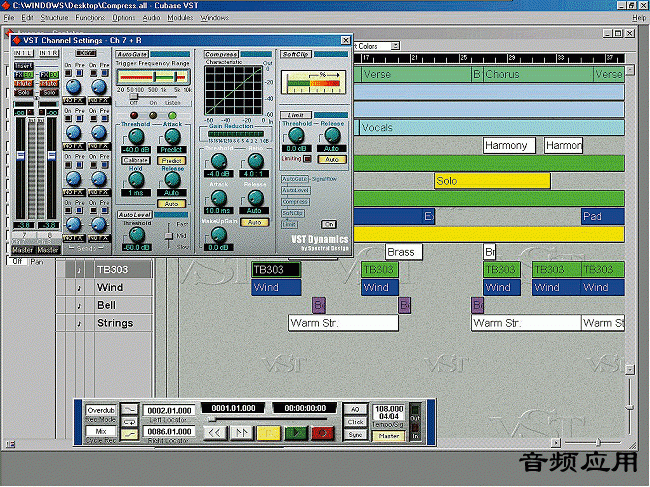This screenshot has height=487, width=650.
Task: Click the AutoLevel Fast/Mid/Slow slider
Action: [168, 235]
